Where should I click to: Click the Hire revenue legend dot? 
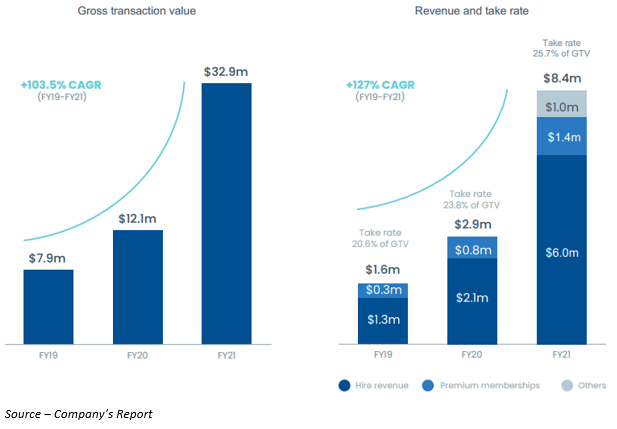coord(346,383)
